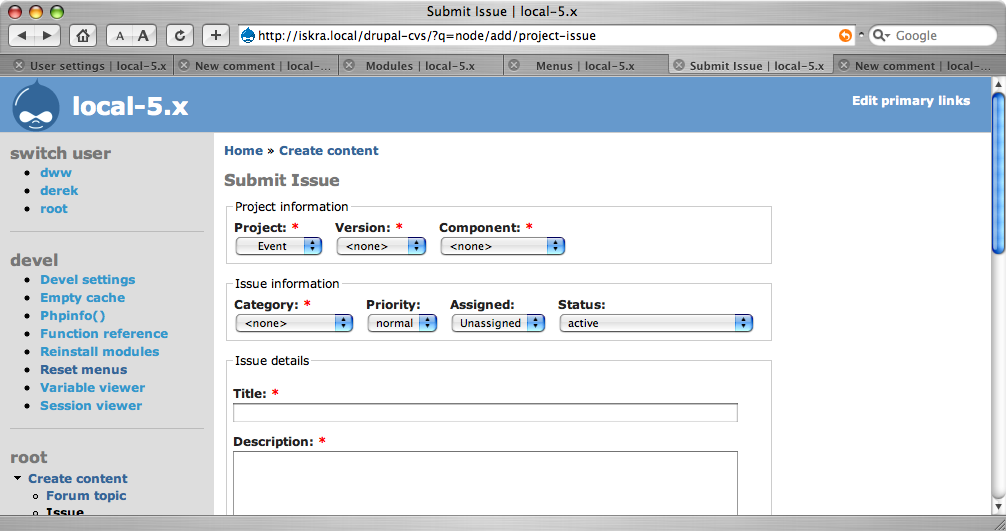Click the Safari home toolbar icon
1006x531 pixels.
pyautogui.click(x=84, y=35)
